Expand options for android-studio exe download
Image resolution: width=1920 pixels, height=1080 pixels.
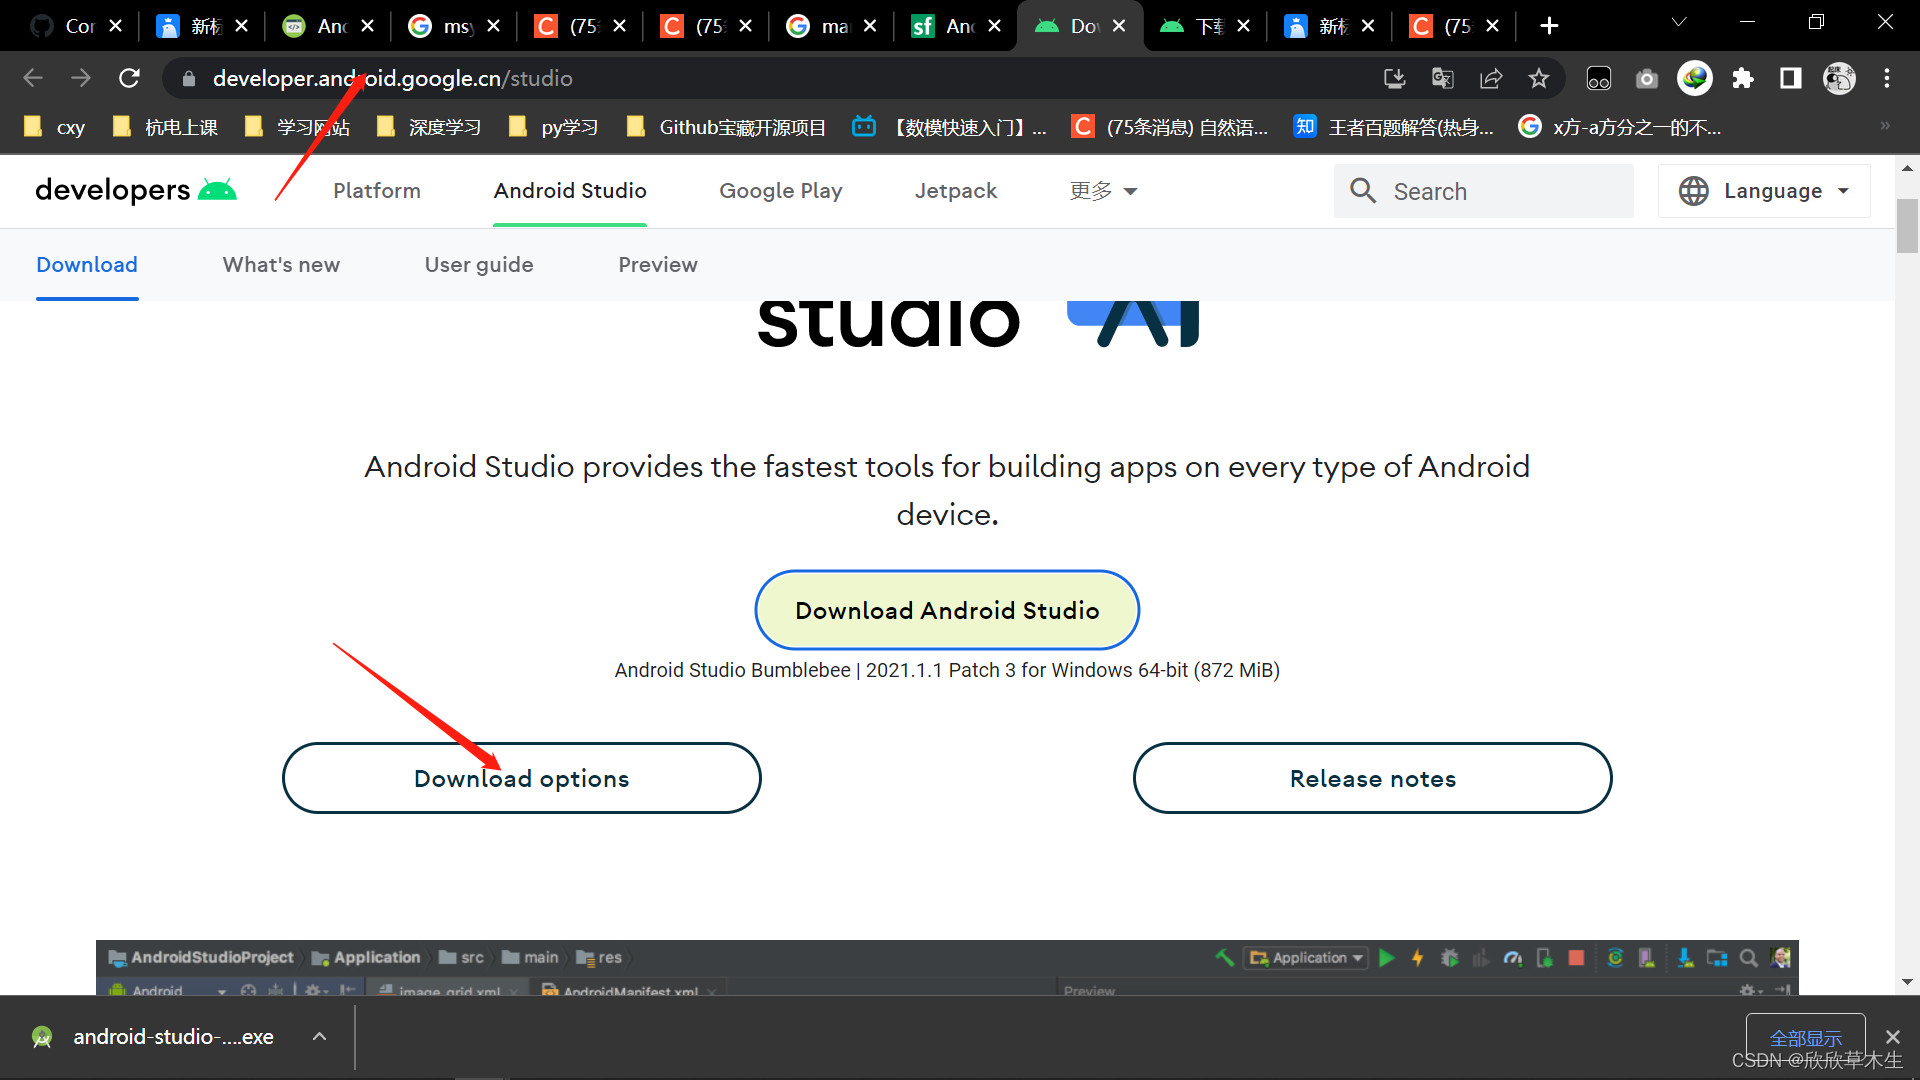319,1037
